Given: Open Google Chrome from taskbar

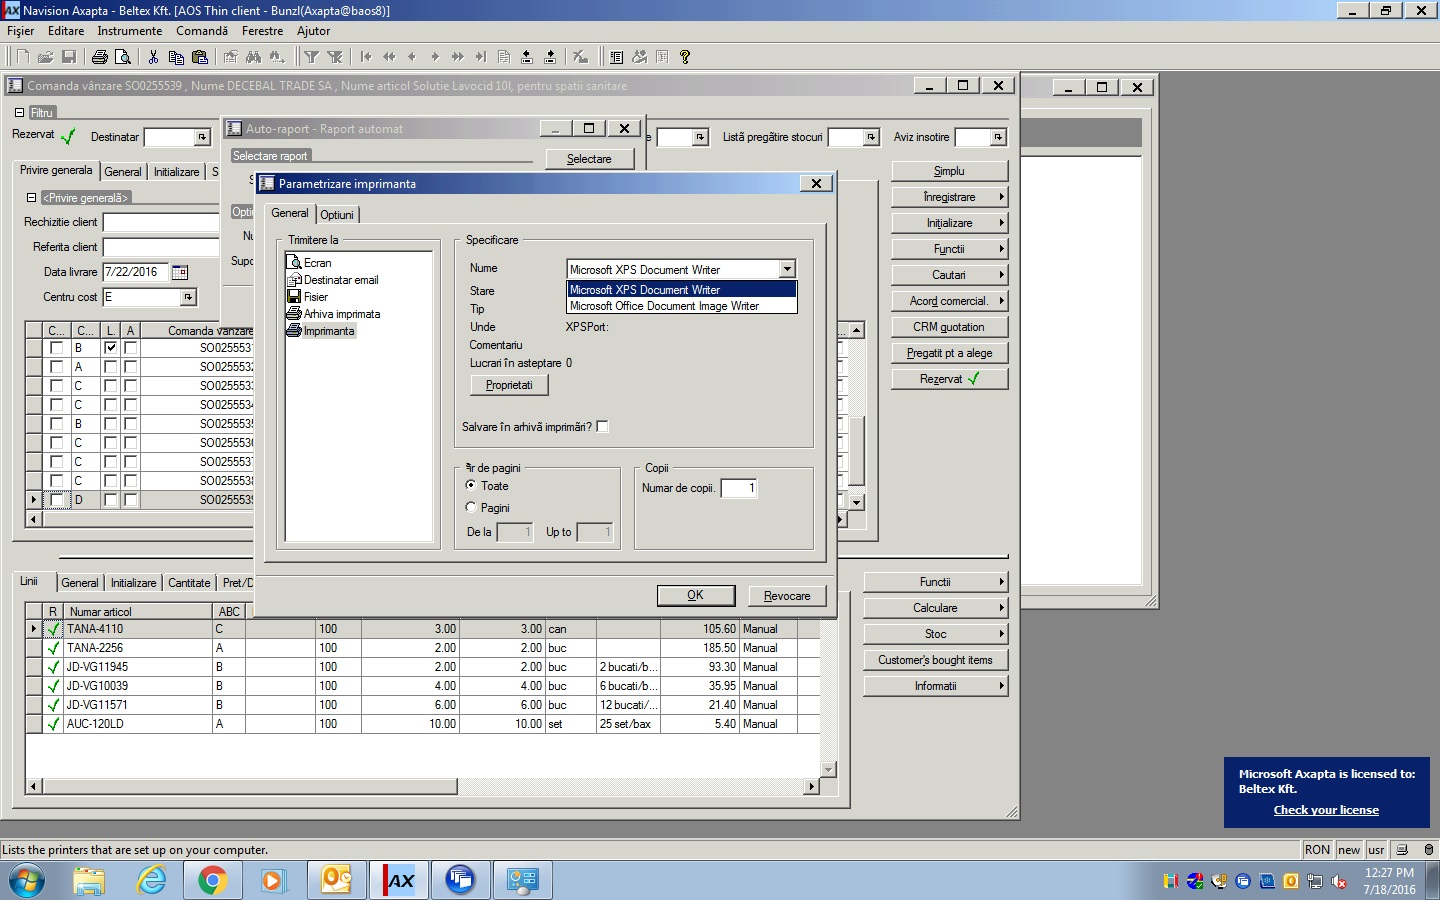Looking at the screenshot, I should point(212,880).
